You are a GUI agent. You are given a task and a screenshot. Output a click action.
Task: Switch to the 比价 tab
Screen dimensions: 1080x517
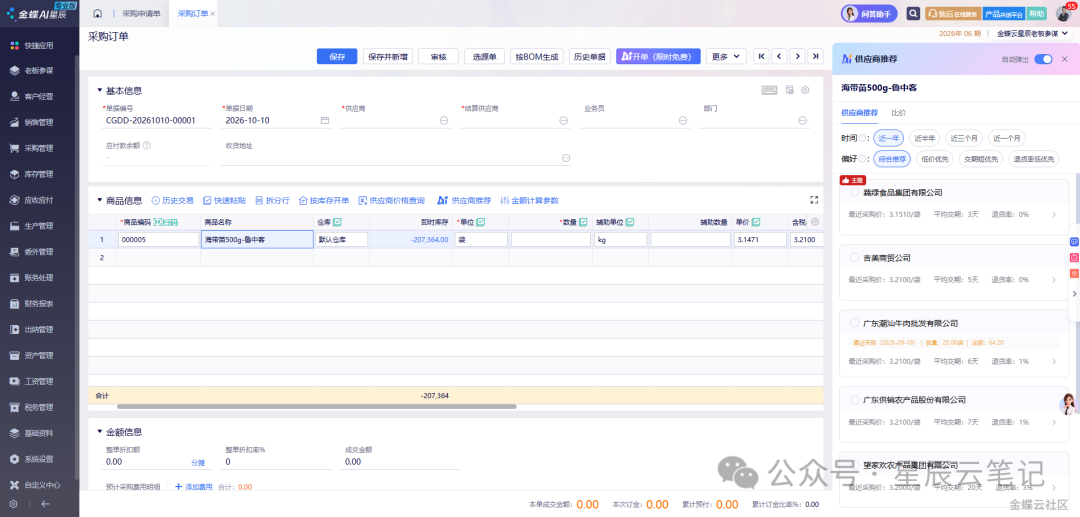click(x=899, y=112)
